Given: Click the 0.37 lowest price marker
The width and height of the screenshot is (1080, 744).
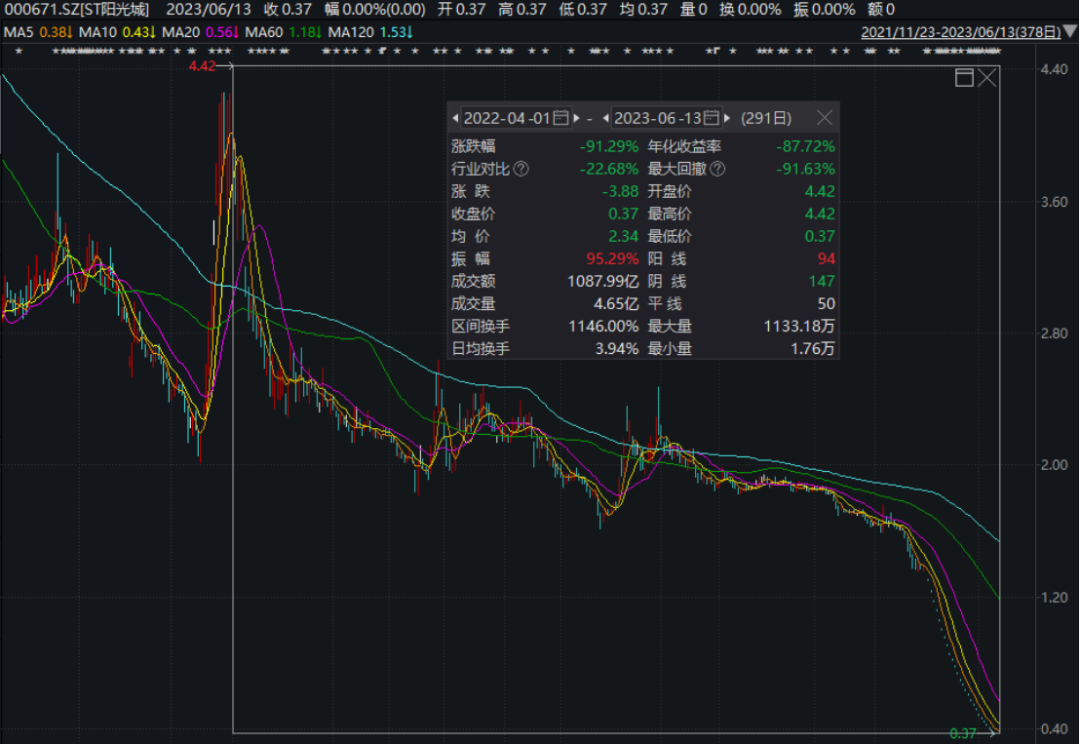Looking at the screenshot, I should [x=963, y=734].
